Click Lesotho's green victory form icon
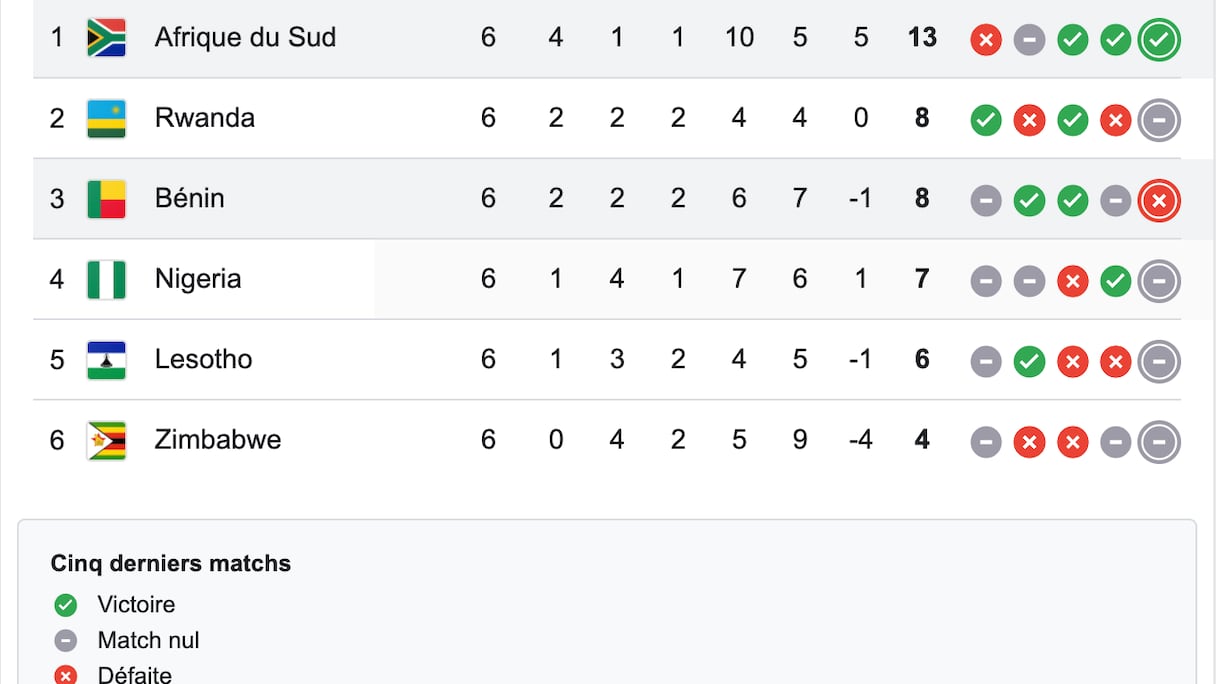Viewport: 1216px width, 684px height. coord(1029,362)
